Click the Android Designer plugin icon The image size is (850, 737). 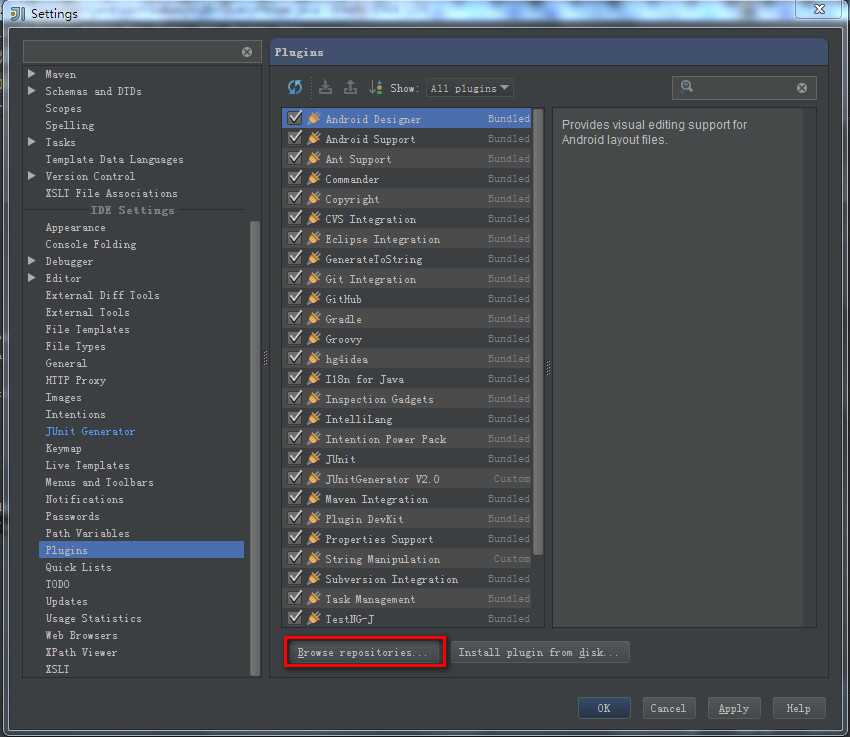[314, 119]
